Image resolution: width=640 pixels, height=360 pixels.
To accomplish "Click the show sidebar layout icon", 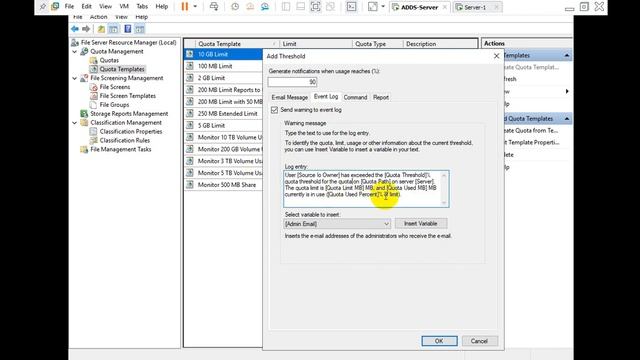I will [x=286, y=7].
